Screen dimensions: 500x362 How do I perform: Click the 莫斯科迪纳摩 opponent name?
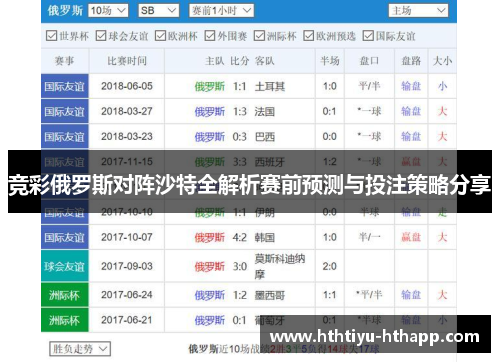point(280,266)
